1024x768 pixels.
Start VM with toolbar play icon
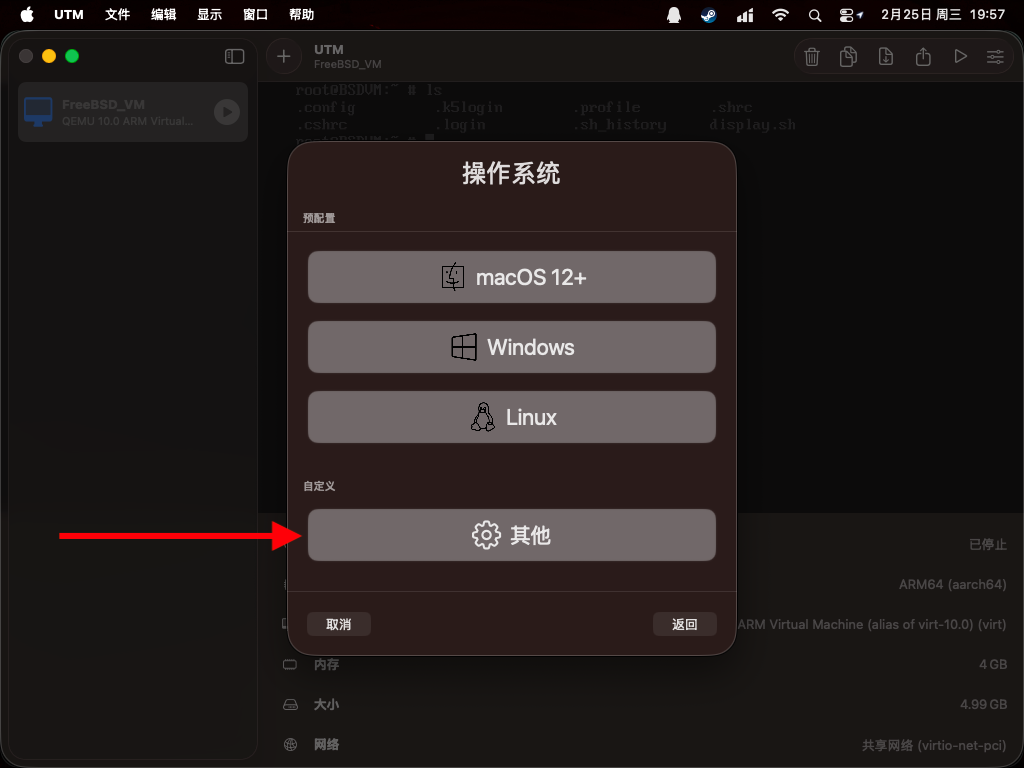click(x=960, y=57)
